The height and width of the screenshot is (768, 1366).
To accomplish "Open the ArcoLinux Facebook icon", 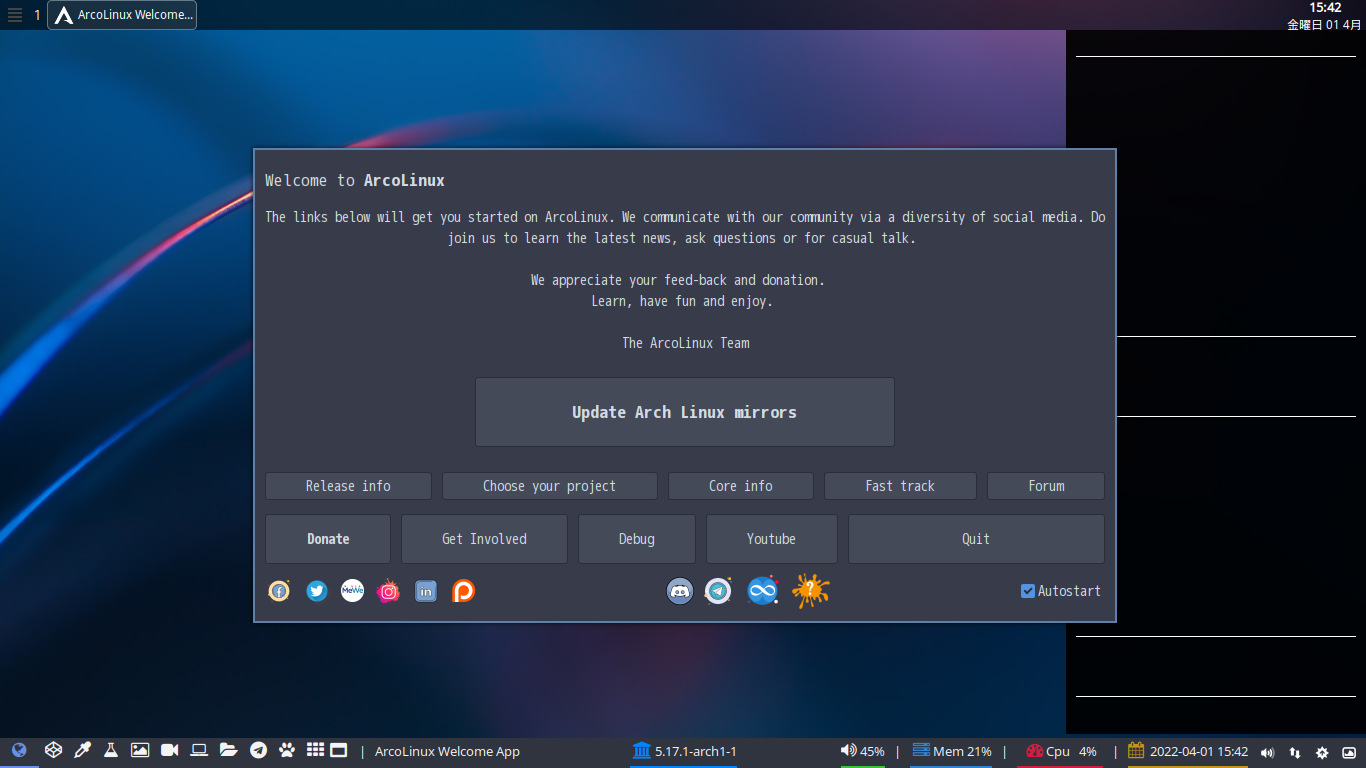I will 279,591.
